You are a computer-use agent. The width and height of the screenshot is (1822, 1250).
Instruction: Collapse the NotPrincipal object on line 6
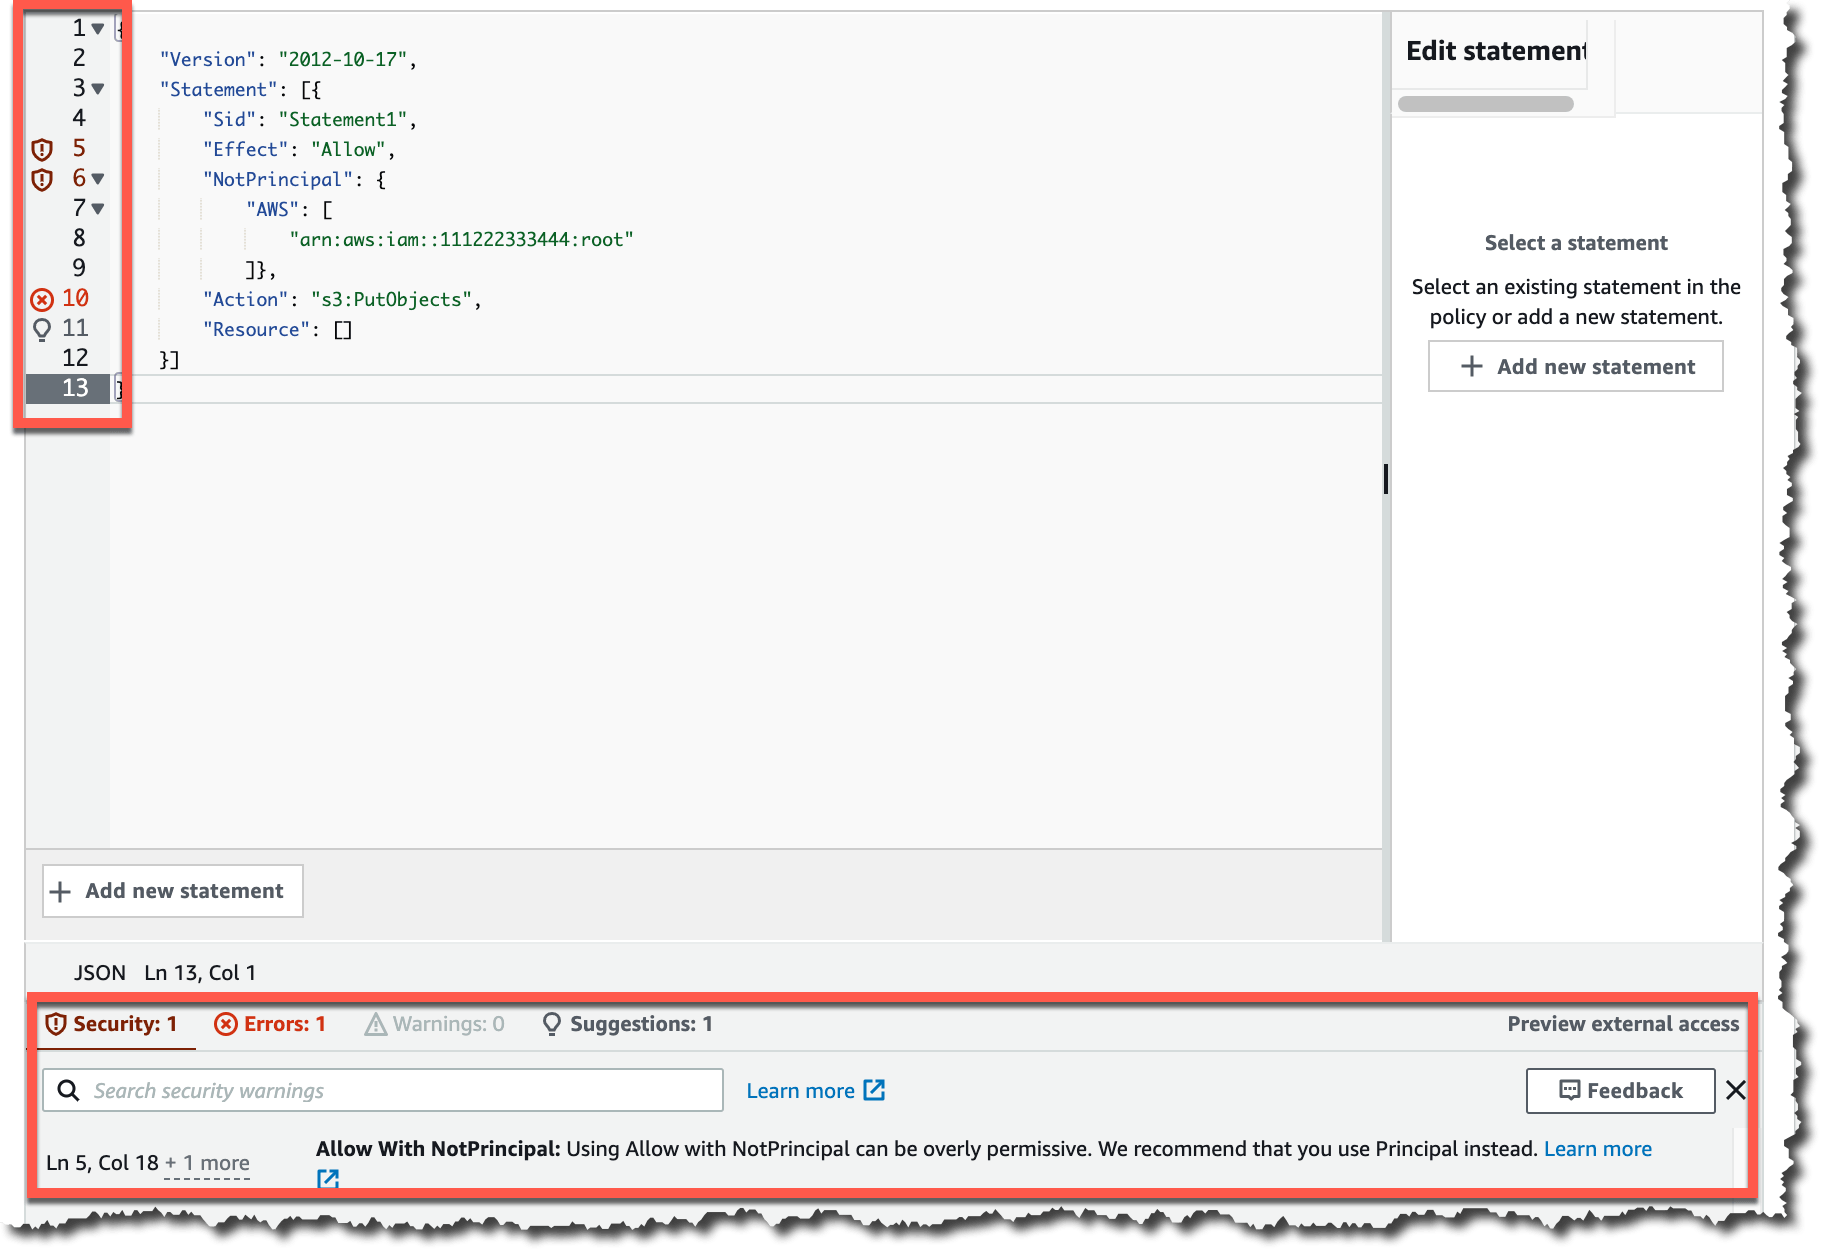(x=97, y=178)
